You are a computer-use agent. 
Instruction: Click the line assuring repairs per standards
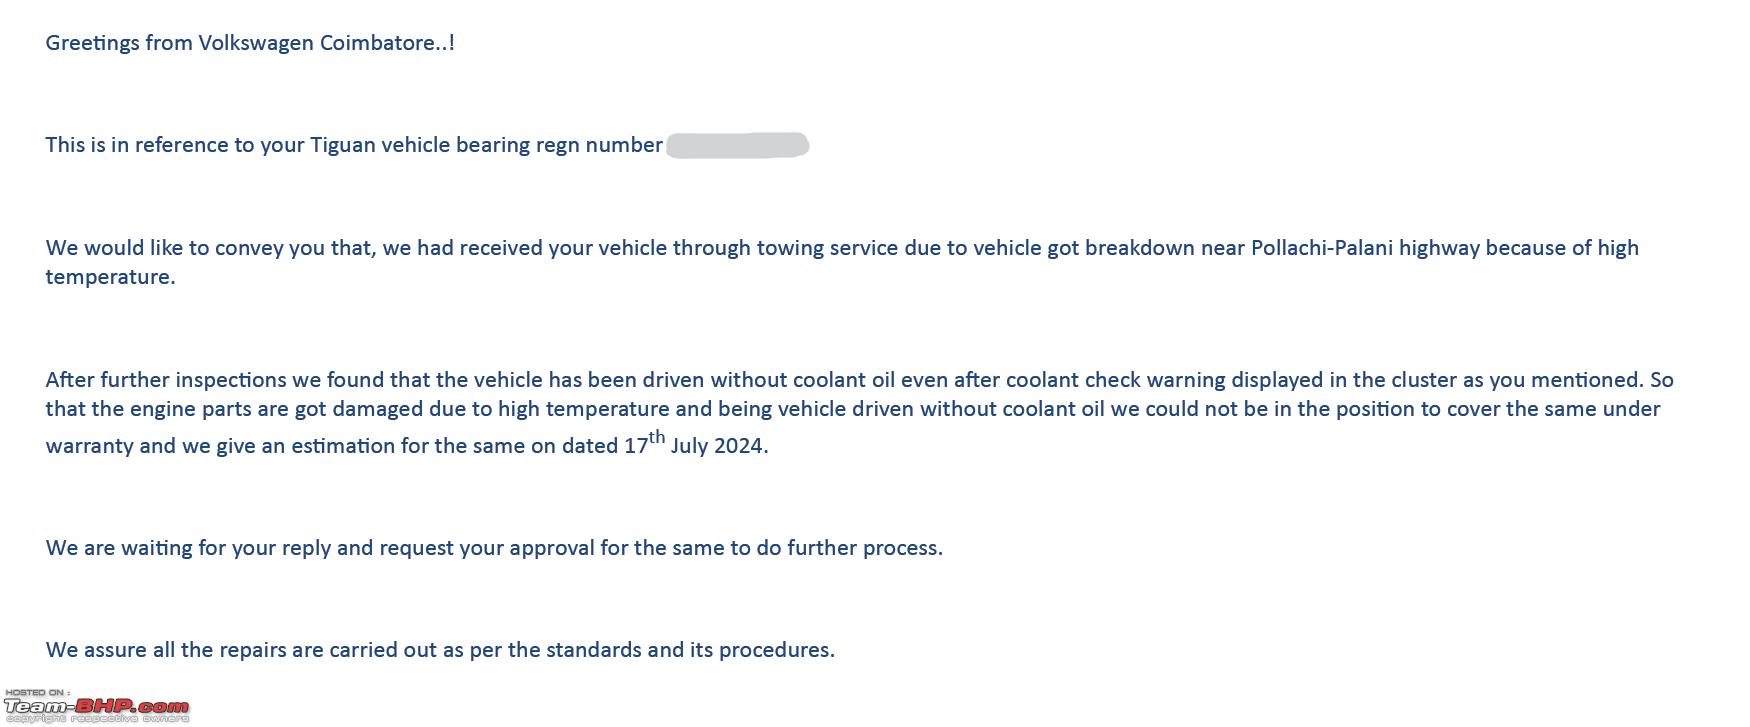[x=440, y=650]
